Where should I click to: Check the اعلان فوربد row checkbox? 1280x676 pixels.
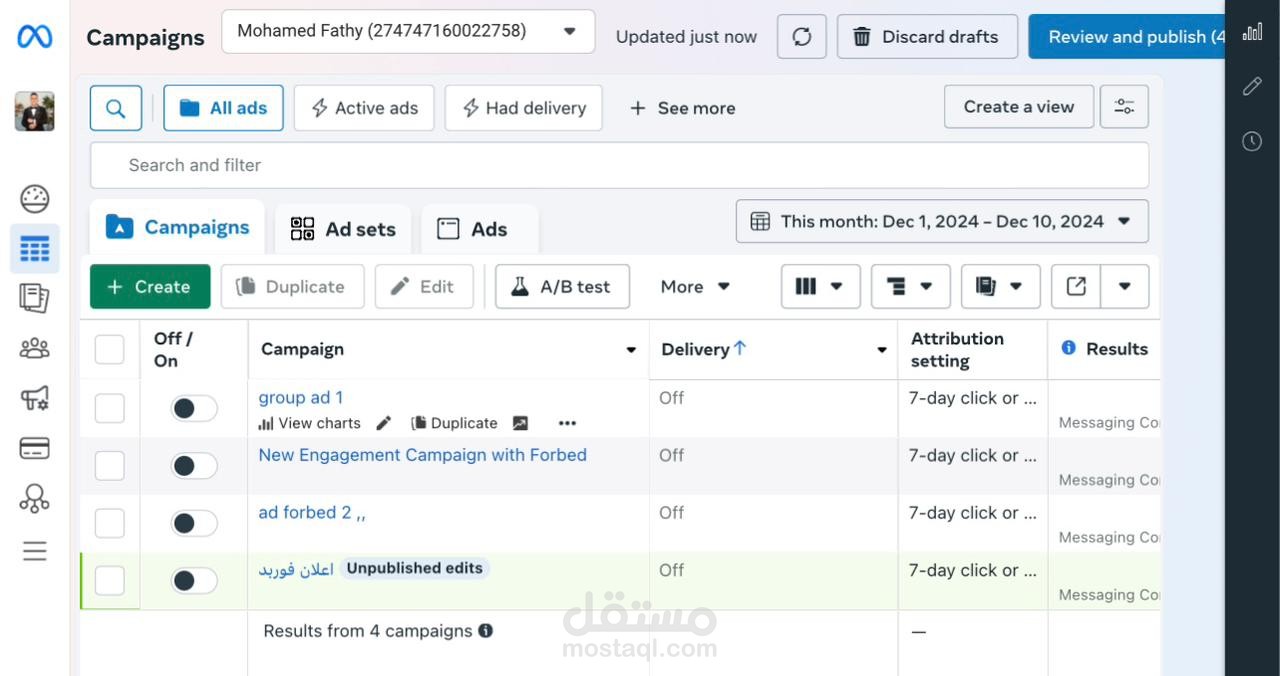tap(109, 581)
